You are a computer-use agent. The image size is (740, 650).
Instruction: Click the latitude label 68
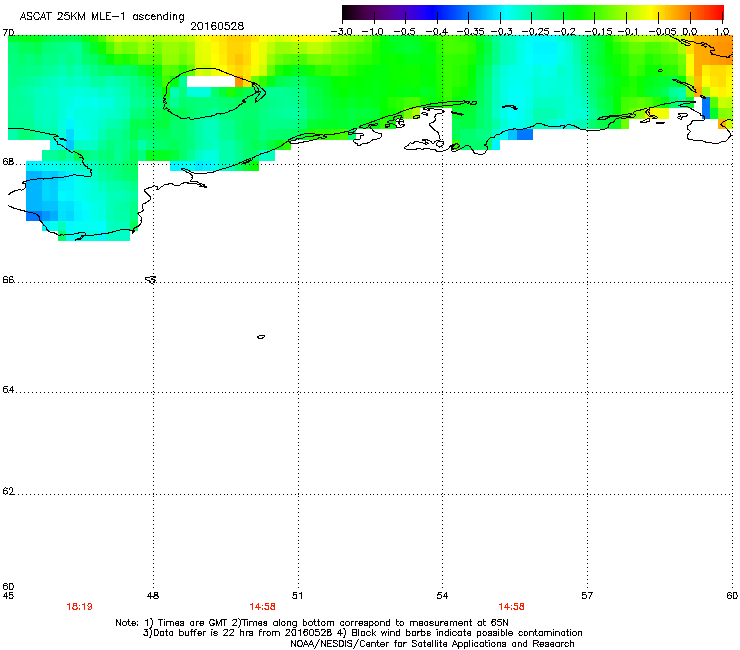pos(8,162)
